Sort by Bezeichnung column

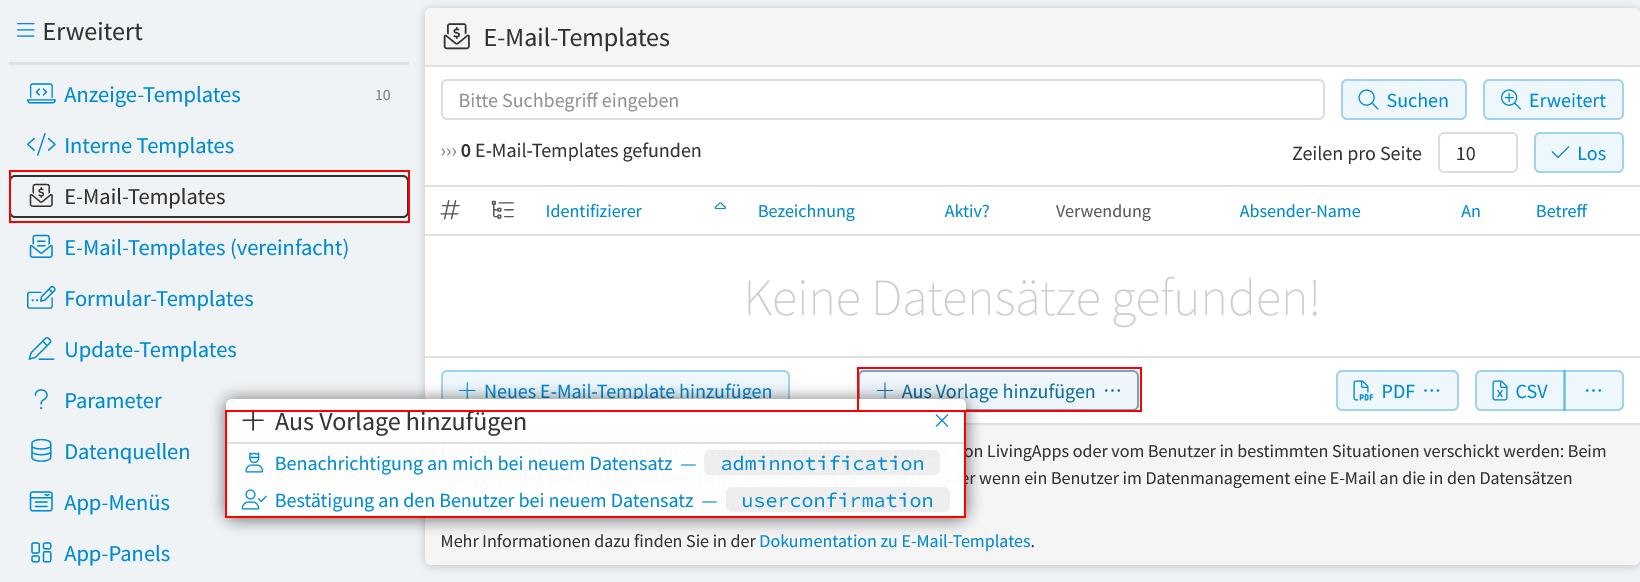click(806, 211)
